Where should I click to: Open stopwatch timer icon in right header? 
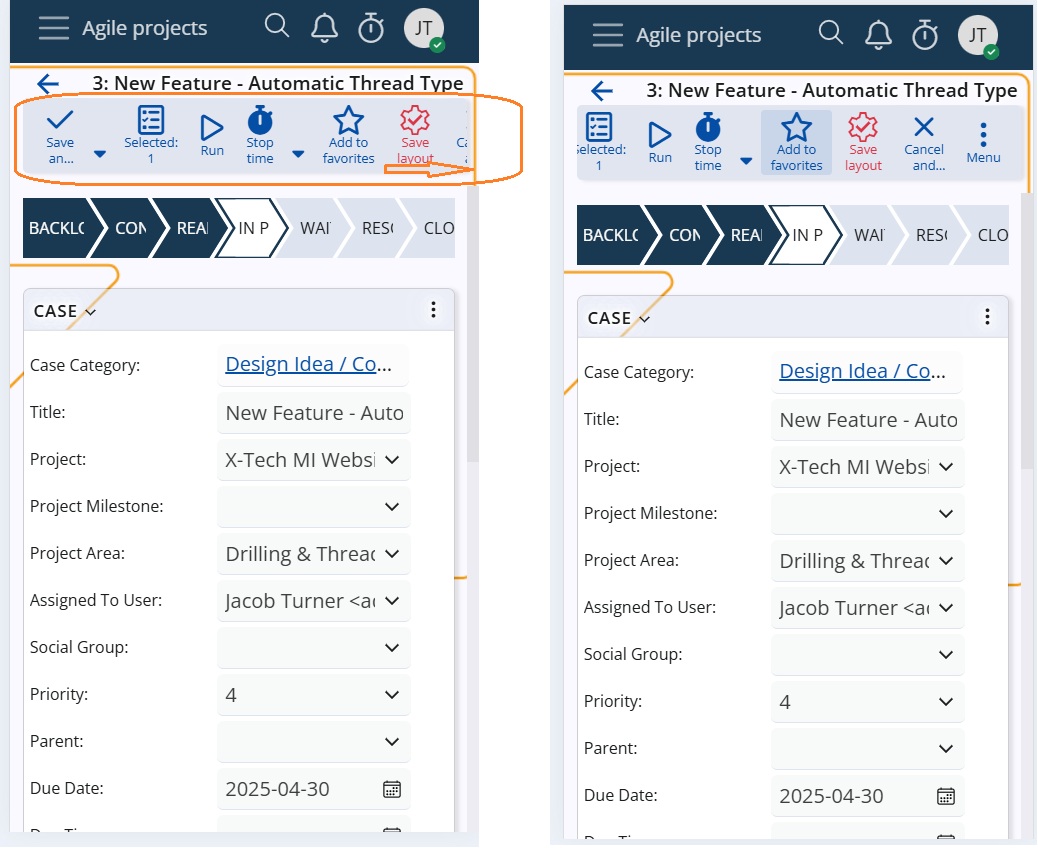click(925, 34)
